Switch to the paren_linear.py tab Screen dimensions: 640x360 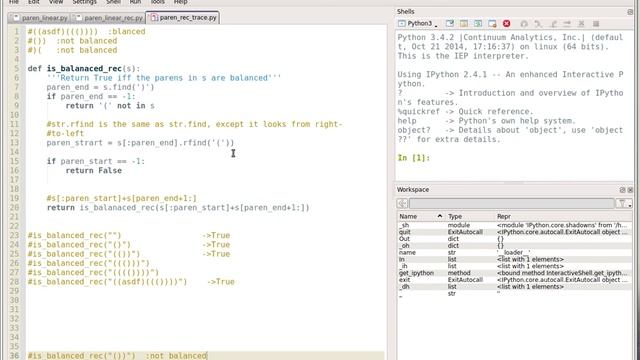coord(40,18)
